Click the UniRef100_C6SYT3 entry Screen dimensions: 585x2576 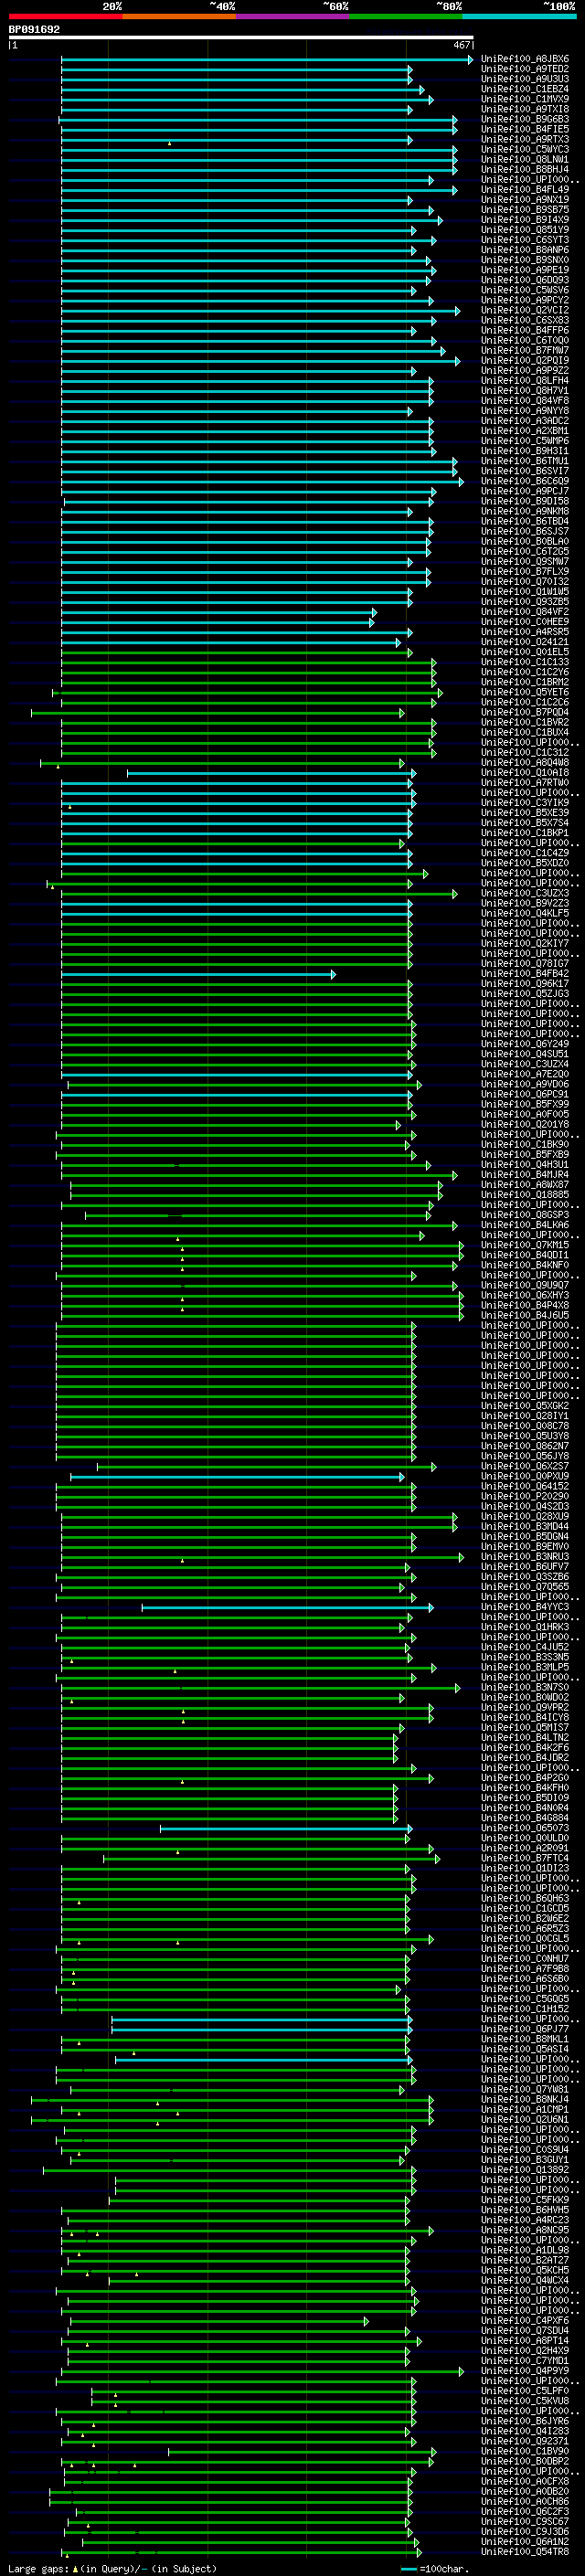[x=525, y=240]
